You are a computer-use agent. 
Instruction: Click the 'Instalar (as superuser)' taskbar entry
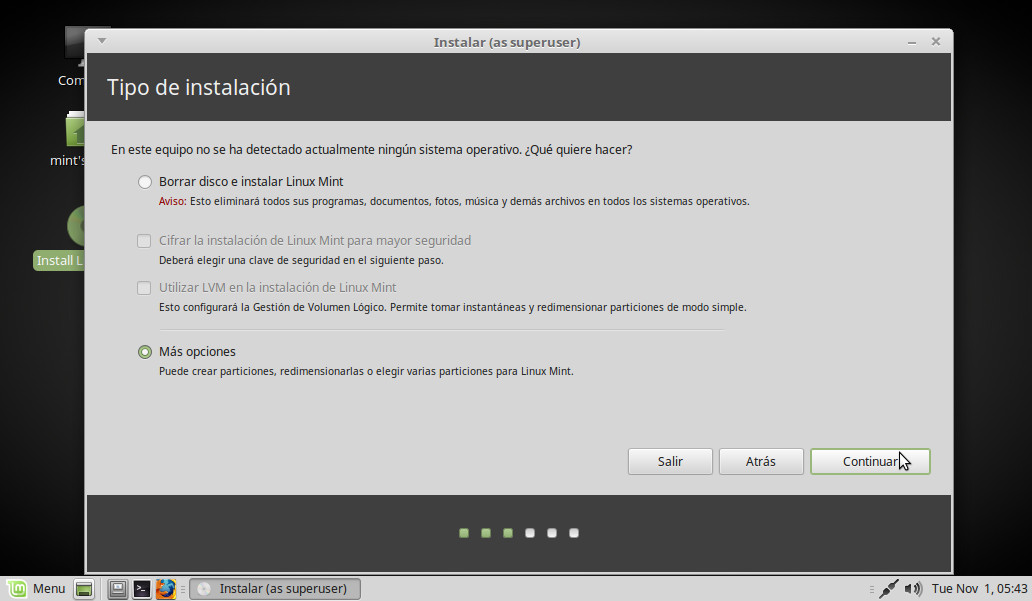click(x=275, y=589)
